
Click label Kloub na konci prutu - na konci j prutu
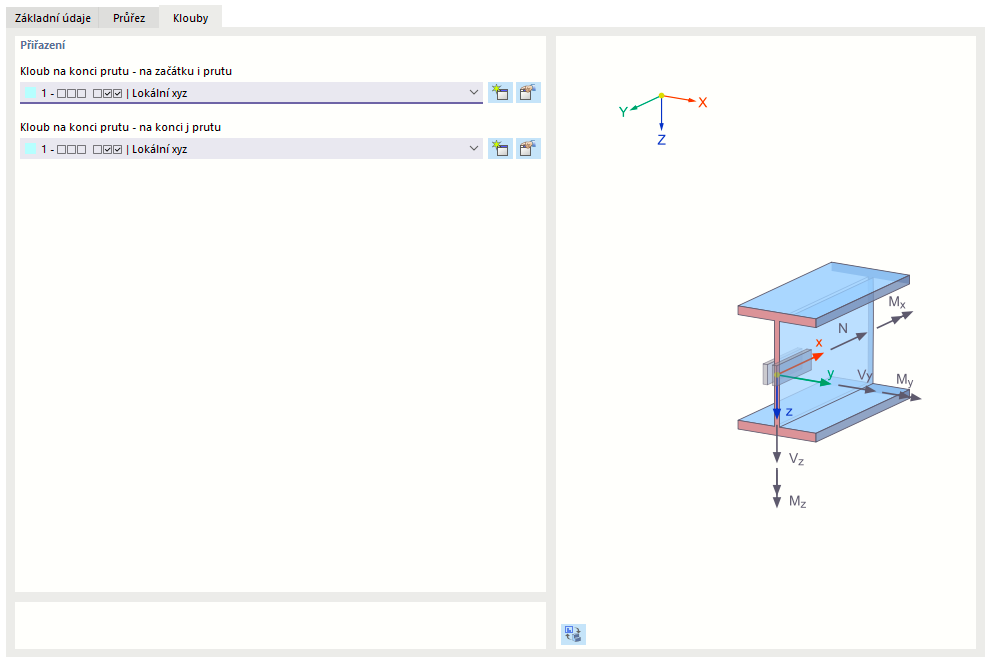[120, 127]
